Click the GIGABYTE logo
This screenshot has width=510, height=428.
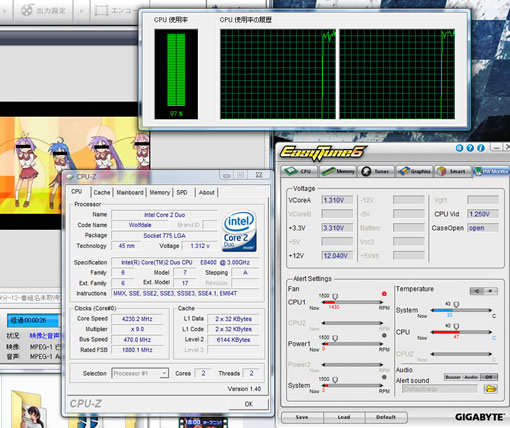point(480,417)
